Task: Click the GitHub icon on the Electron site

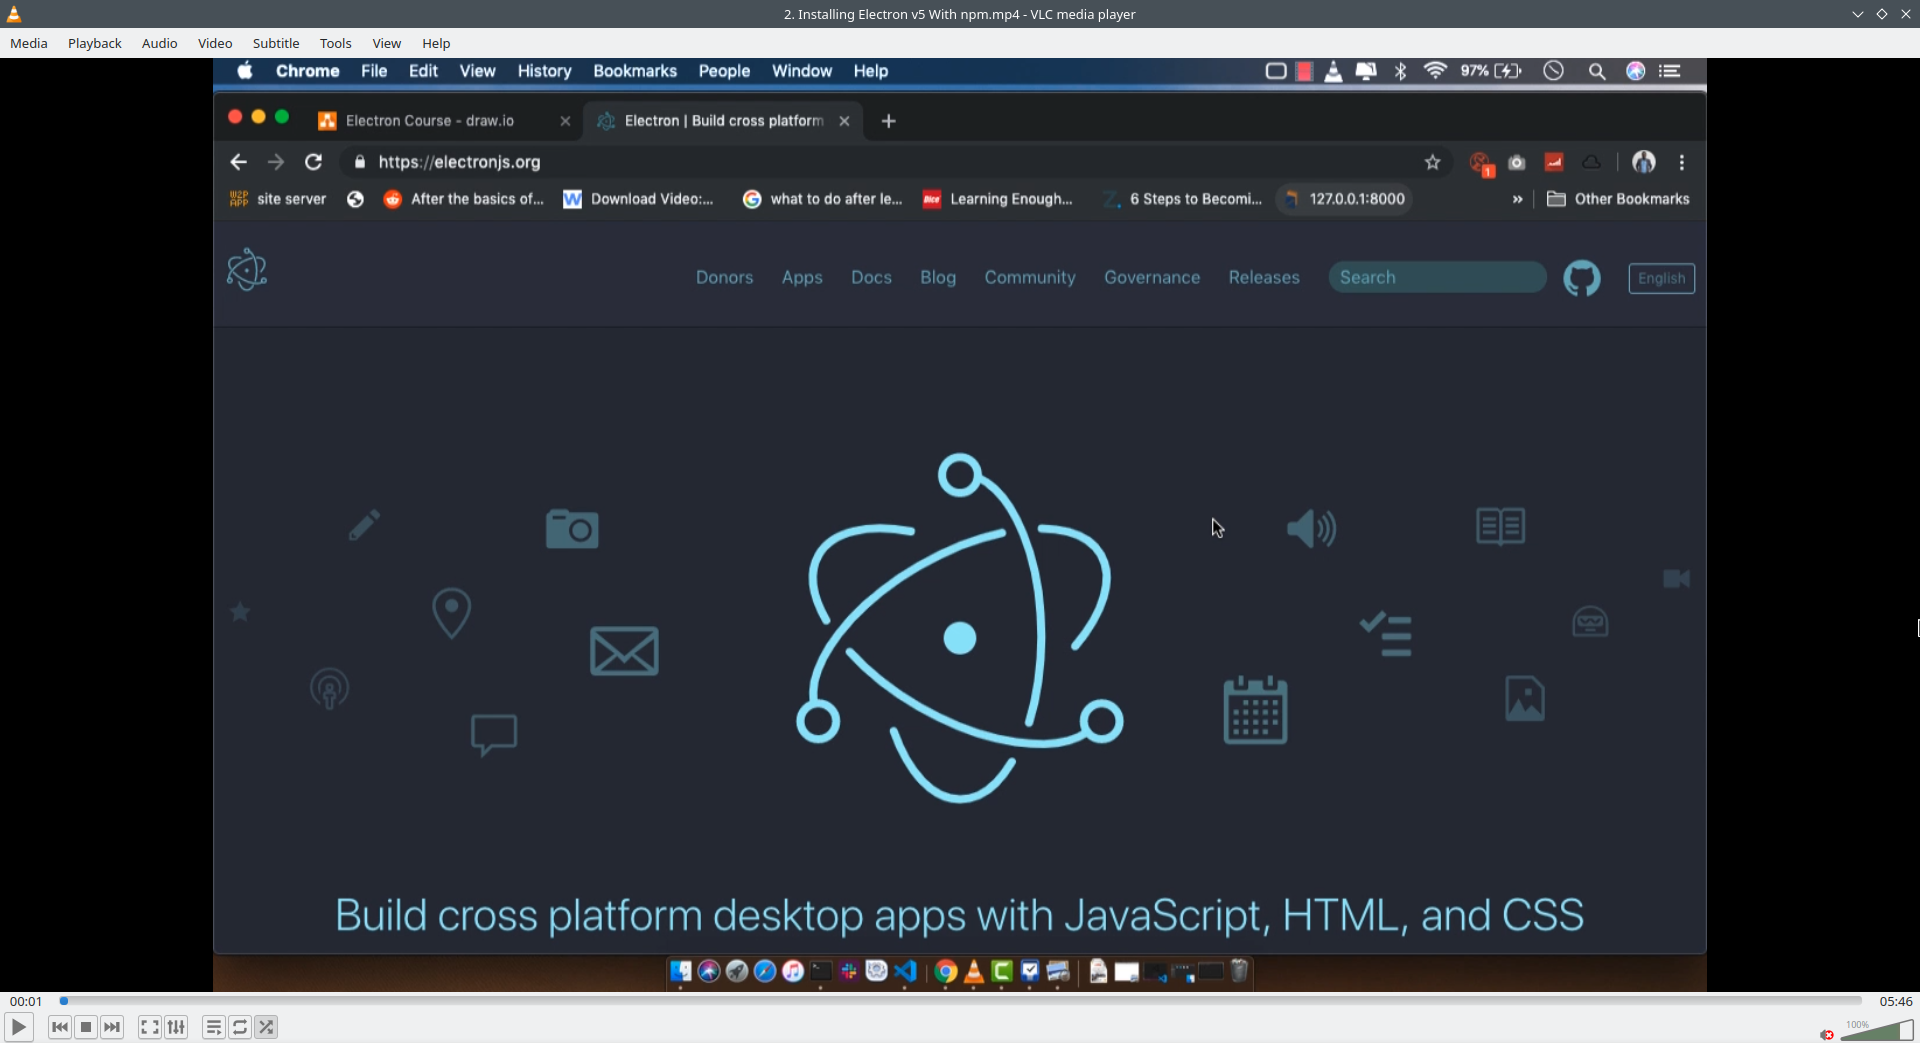Action: coord(1582,278)
